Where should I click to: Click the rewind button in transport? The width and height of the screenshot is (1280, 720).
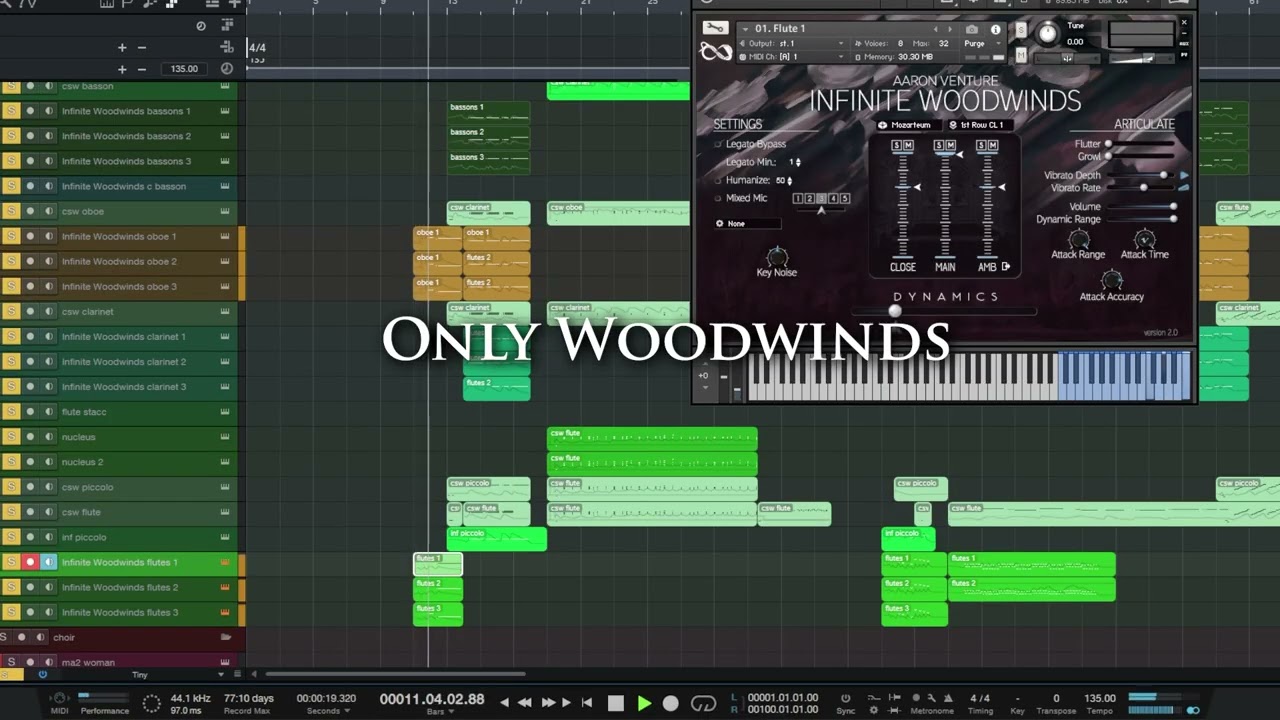524,703
